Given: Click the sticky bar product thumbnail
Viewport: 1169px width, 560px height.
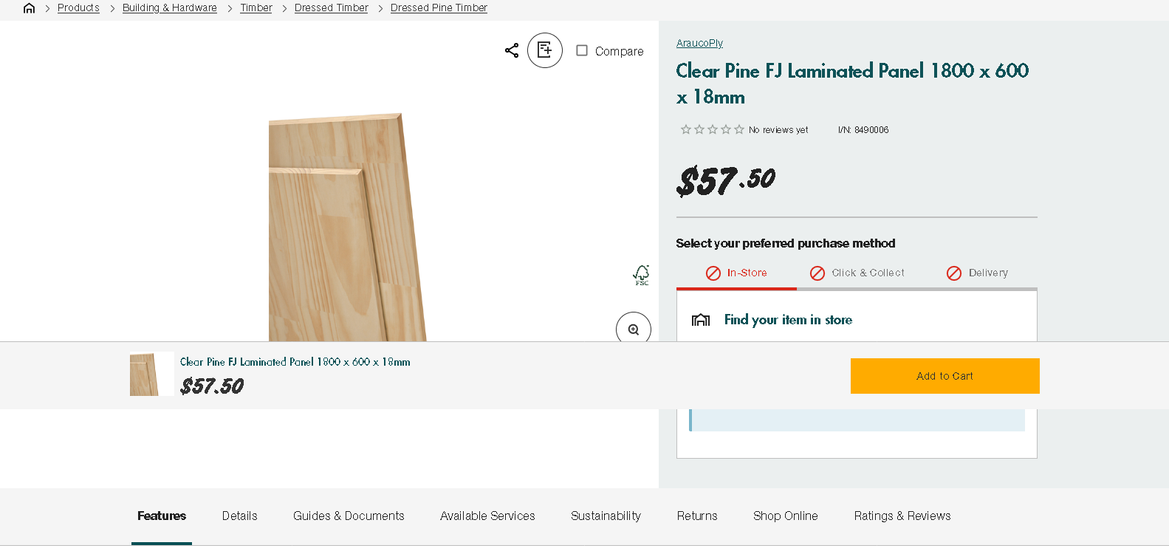Looking at the screenshot, I should 144,375.
